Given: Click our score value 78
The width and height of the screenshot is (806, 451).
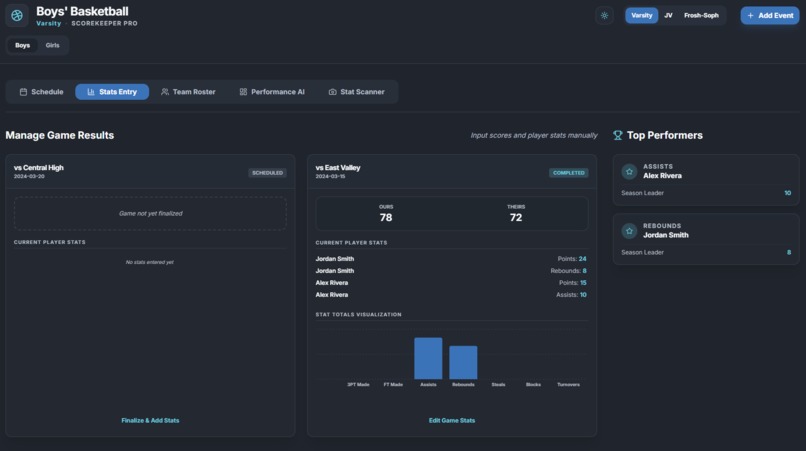Looking at the screenshot, I should click(x=386, y=218).
